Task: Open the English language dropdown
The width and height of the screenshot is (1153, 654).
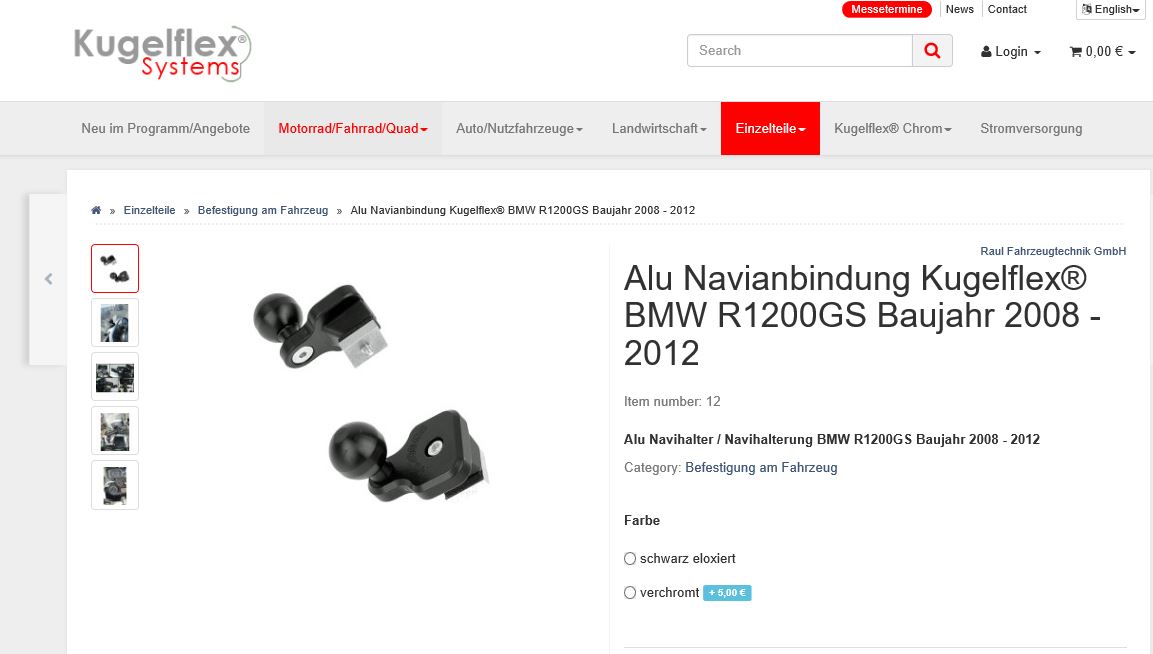Action: (1110, 10)
